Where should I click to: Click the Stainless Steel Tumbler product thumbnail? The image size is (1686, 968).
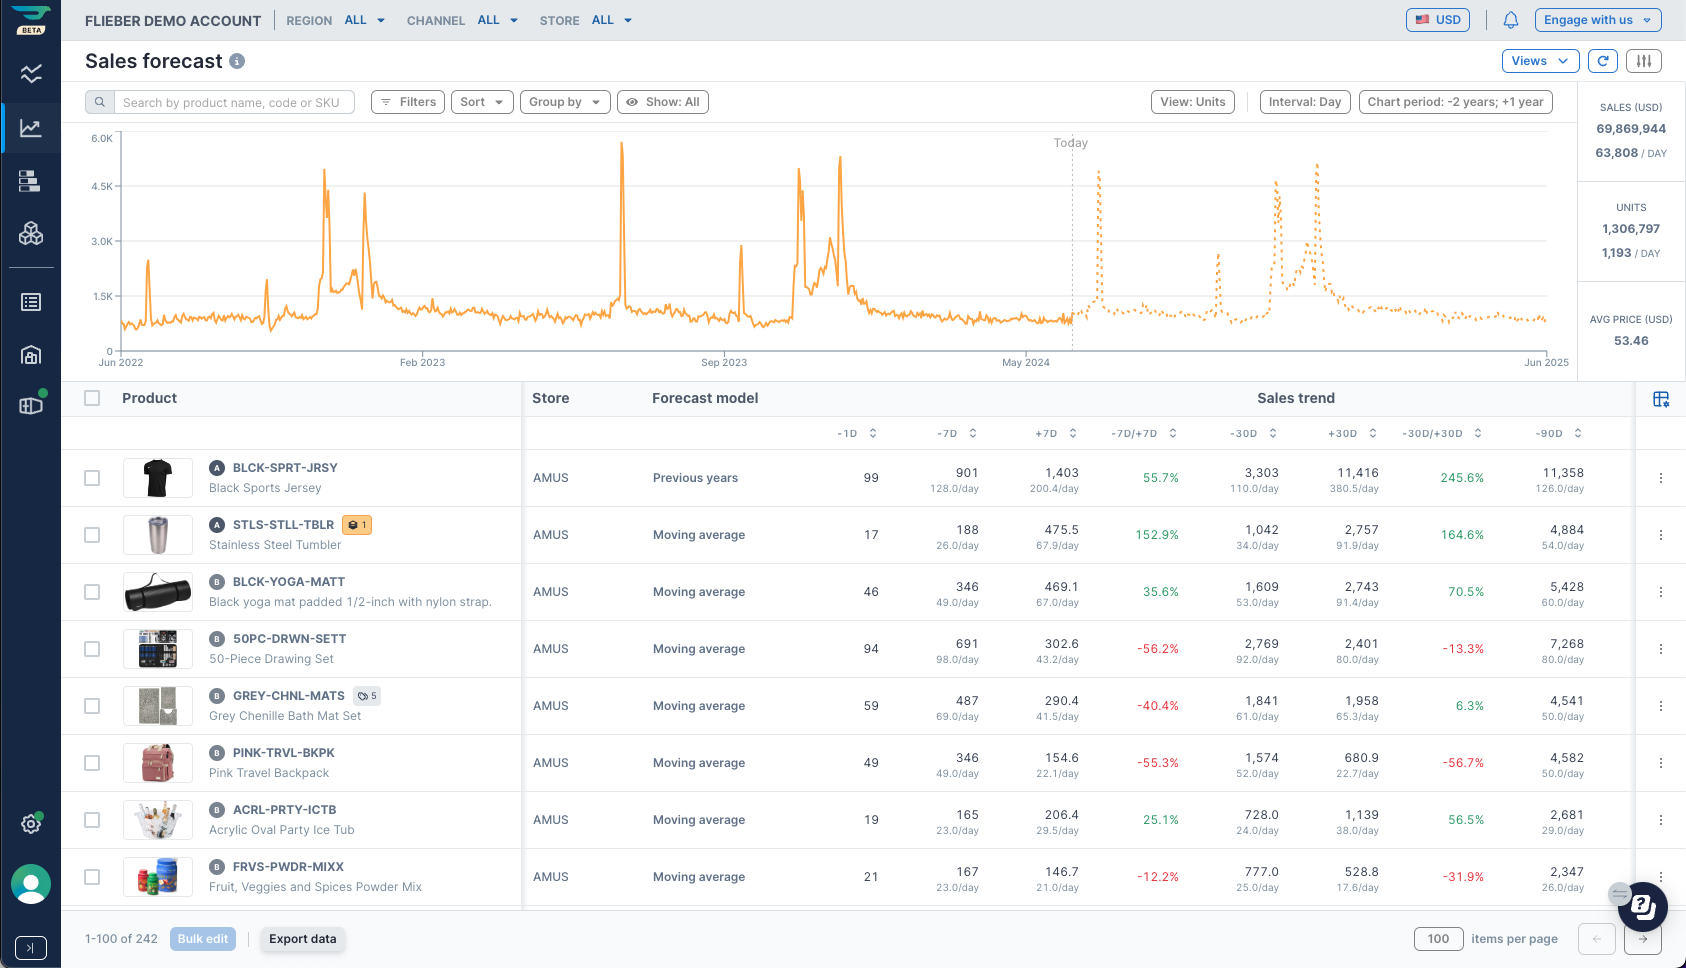coord(157,534)
